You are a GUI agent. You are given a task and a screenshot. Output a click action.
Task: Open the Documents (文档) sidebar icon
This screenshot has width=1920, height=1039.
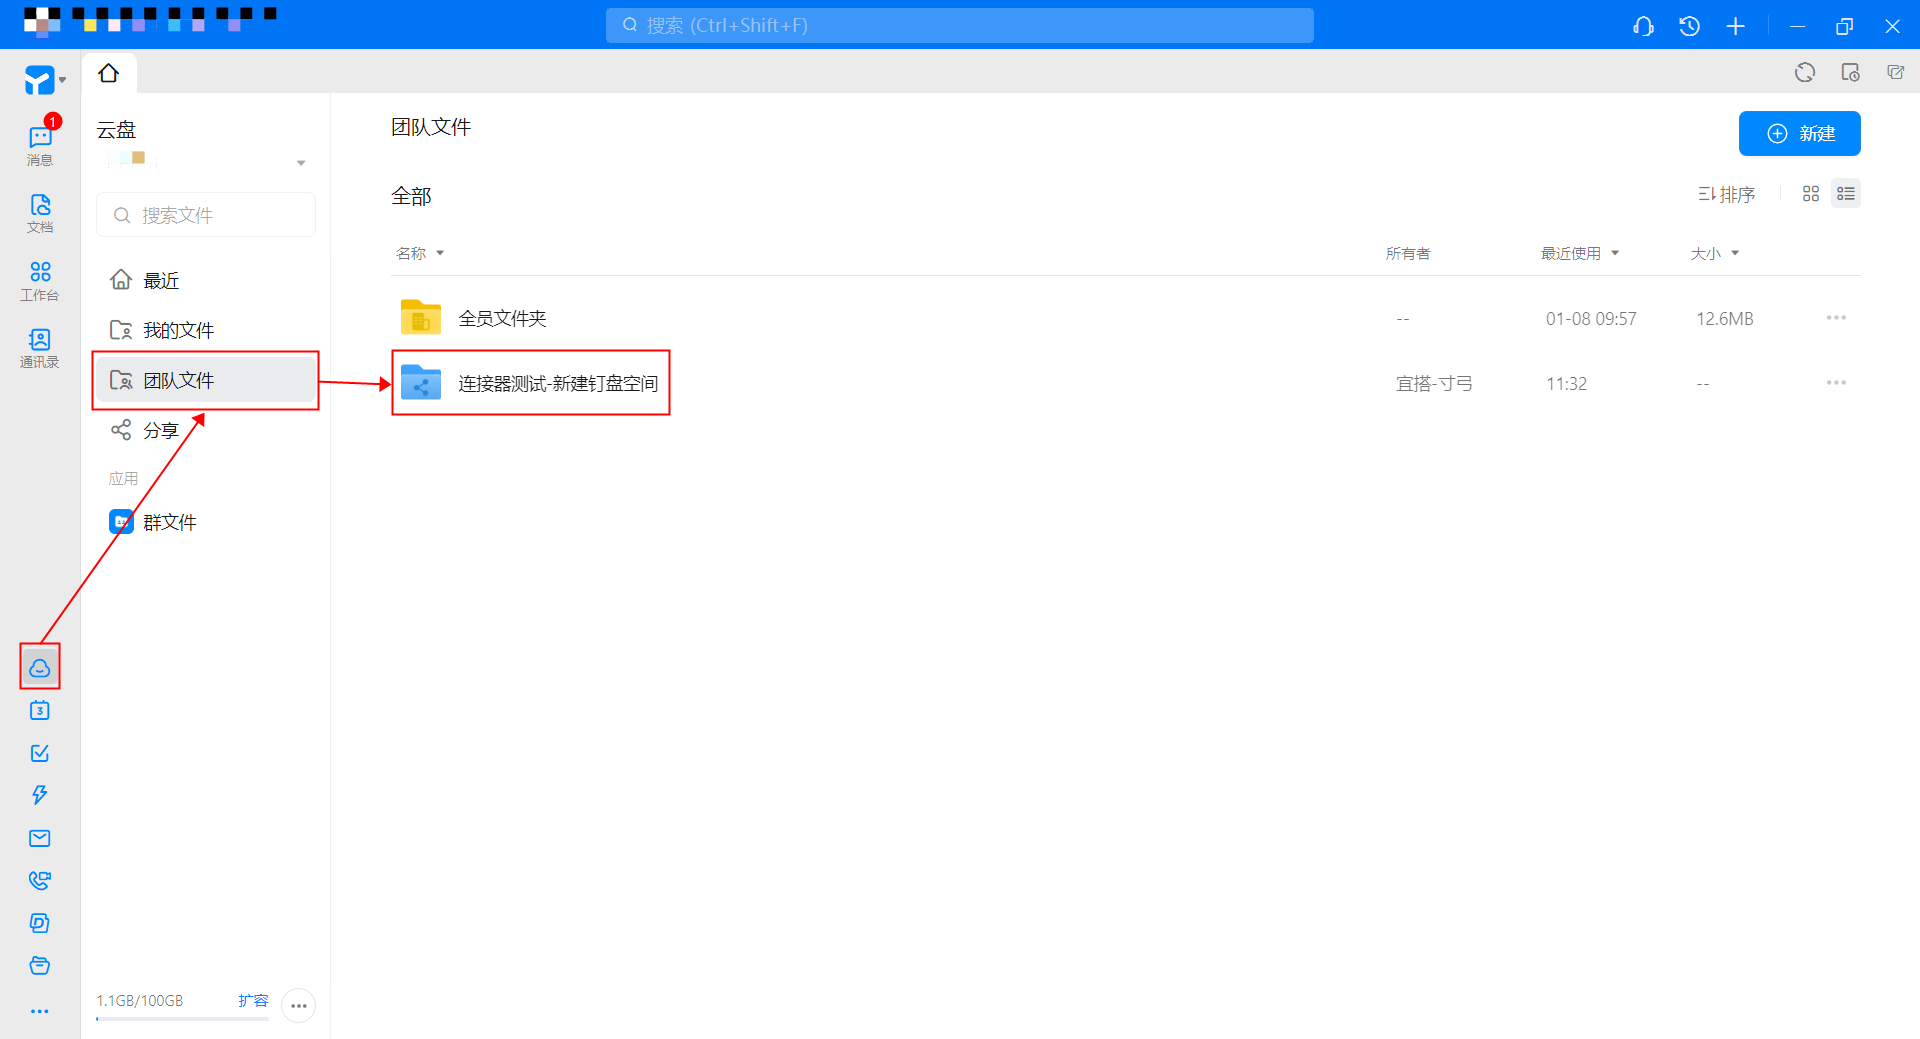click(40, 213)
